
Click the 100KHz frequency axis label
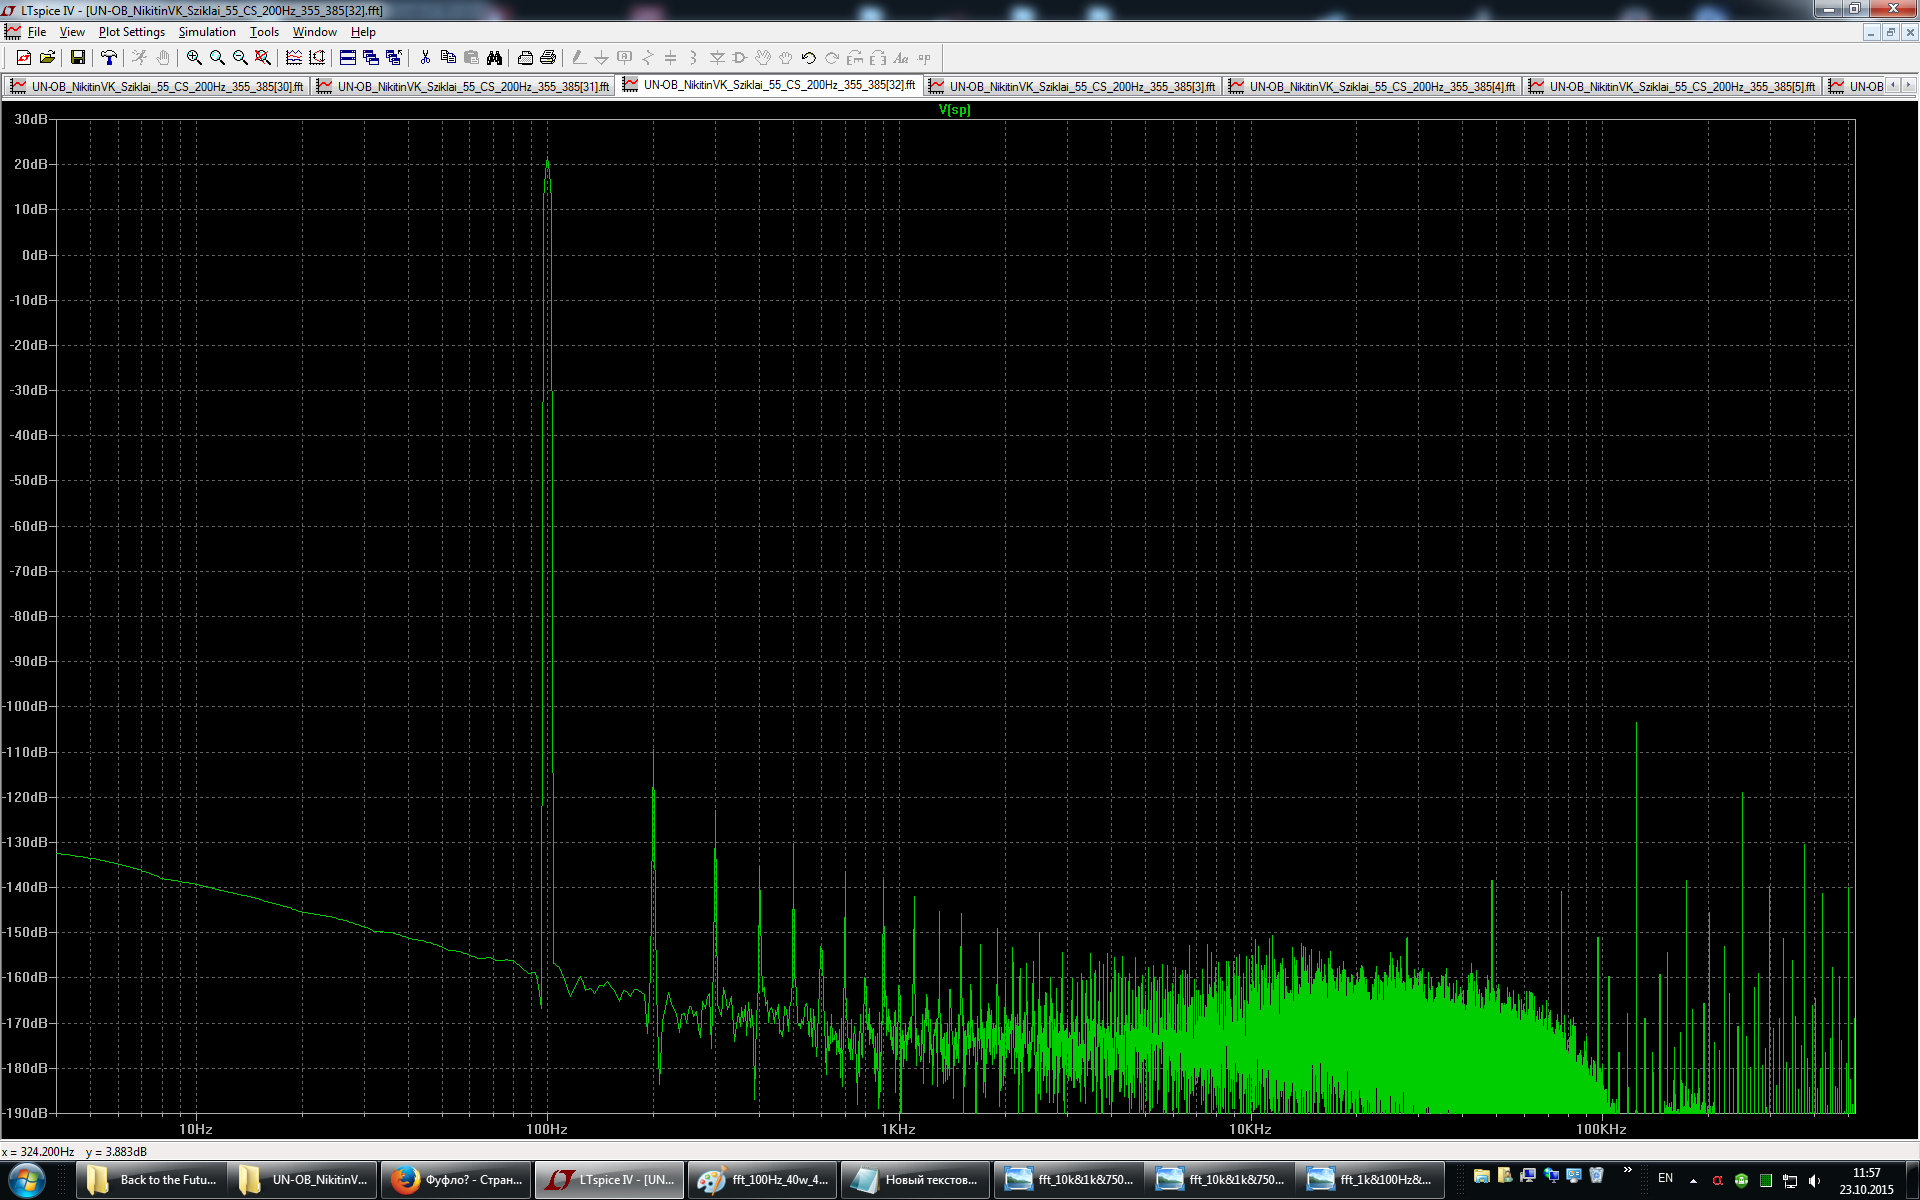pyautogui.click(x=1601, y=1129)
